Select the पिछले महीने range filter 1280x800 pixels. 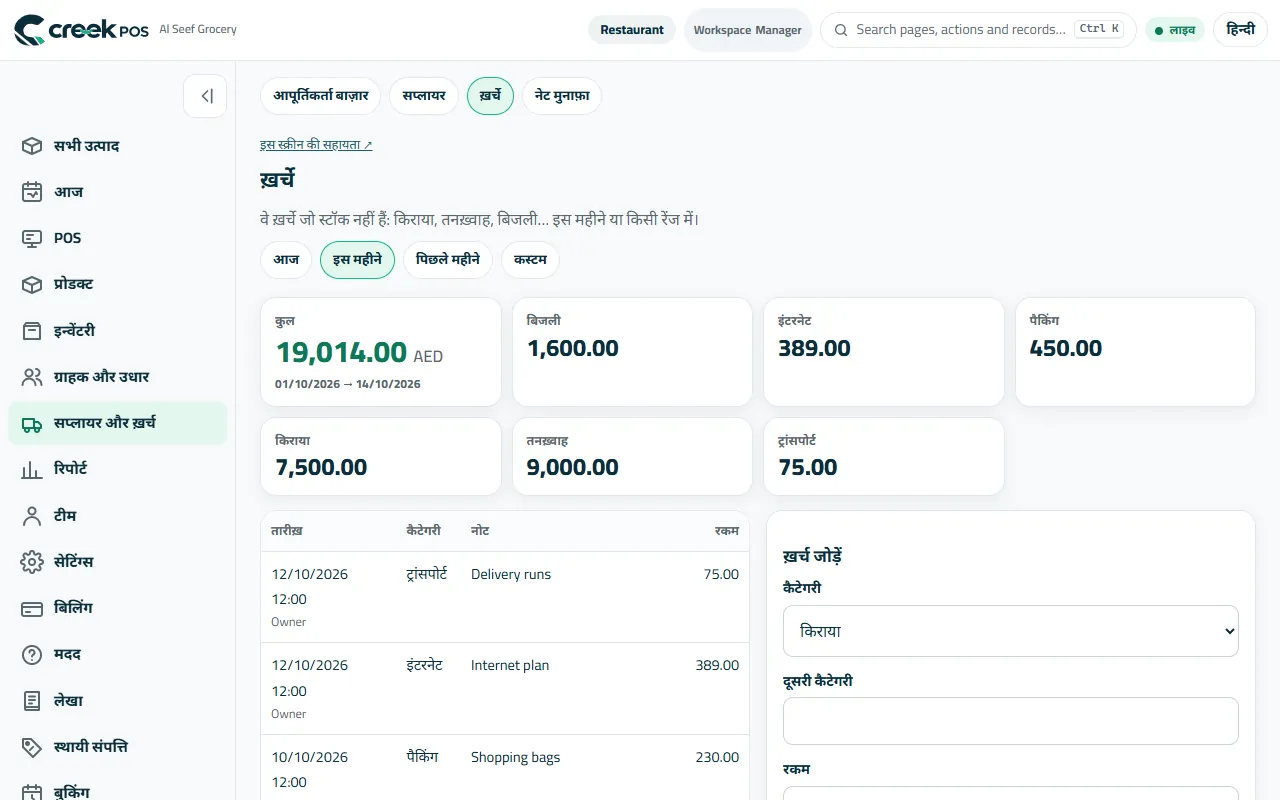tap(448, 259)
